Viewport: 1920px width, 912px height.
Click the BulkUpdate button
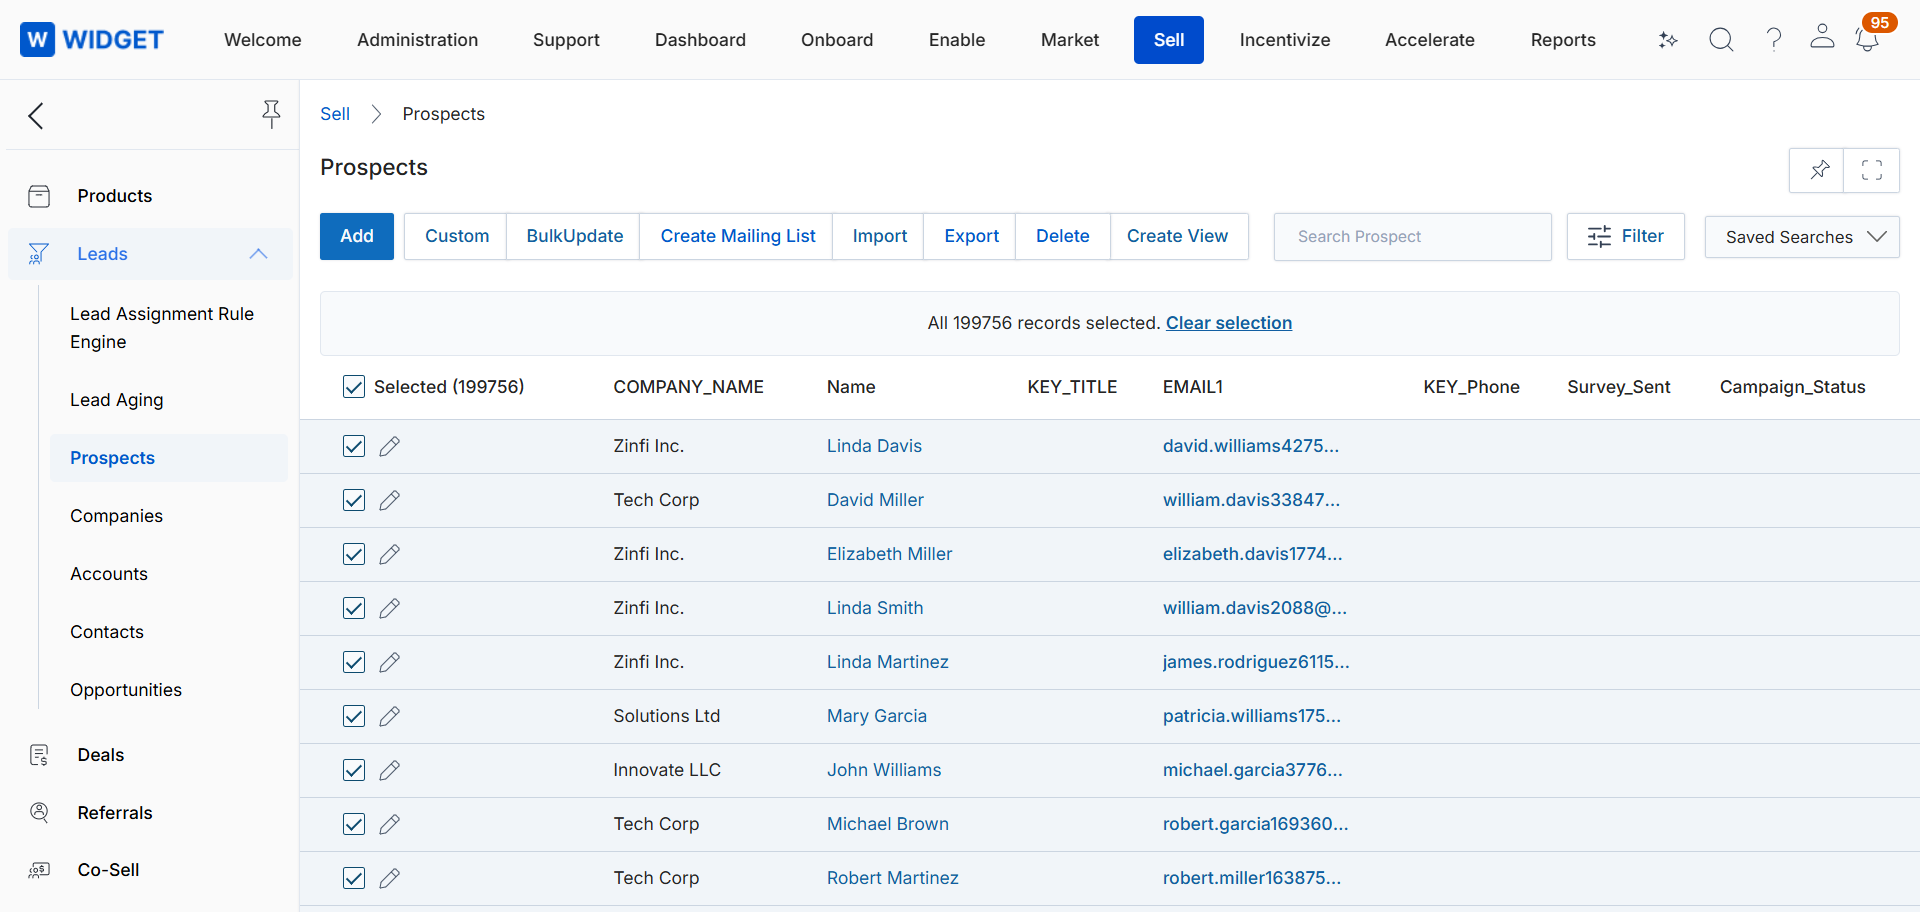point(575,236)
